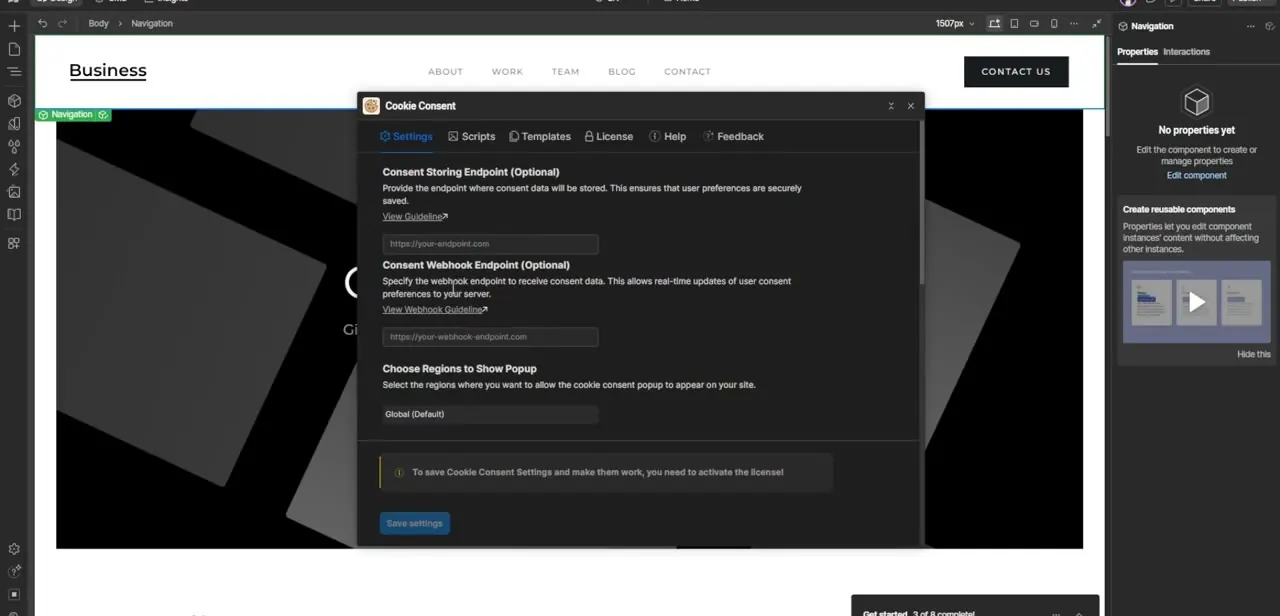Switch to the Interactions tab
Viewport: 1280px width, 616px height.
point(1186,52)
